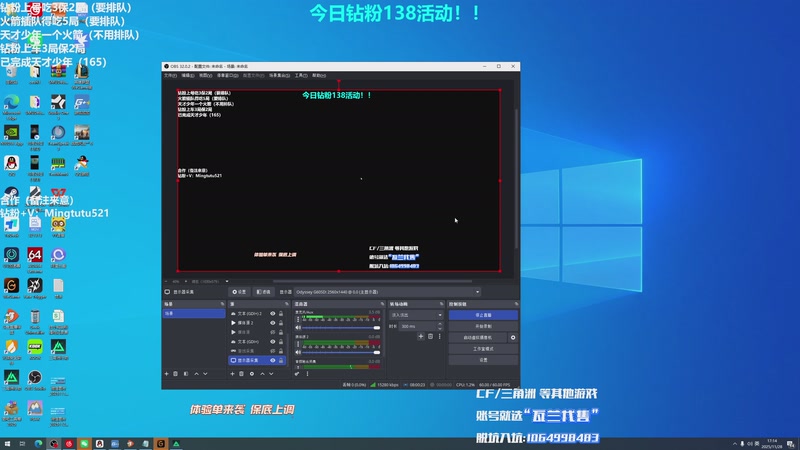
Task: Click Microsoft Edge icon in taskbar
Action: [x=38, y=444]
